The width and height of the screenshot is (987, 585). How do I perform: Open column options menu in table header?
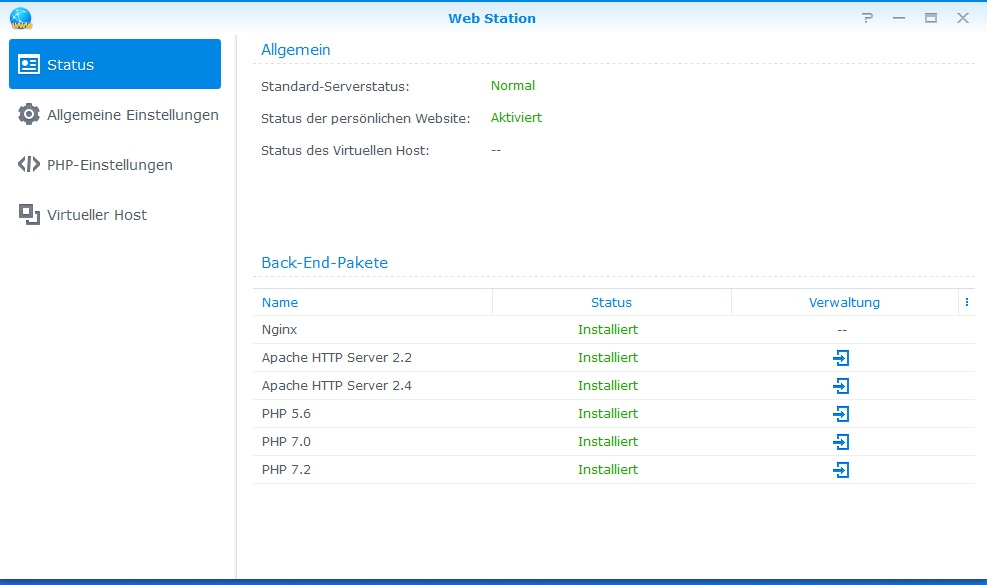966,302
